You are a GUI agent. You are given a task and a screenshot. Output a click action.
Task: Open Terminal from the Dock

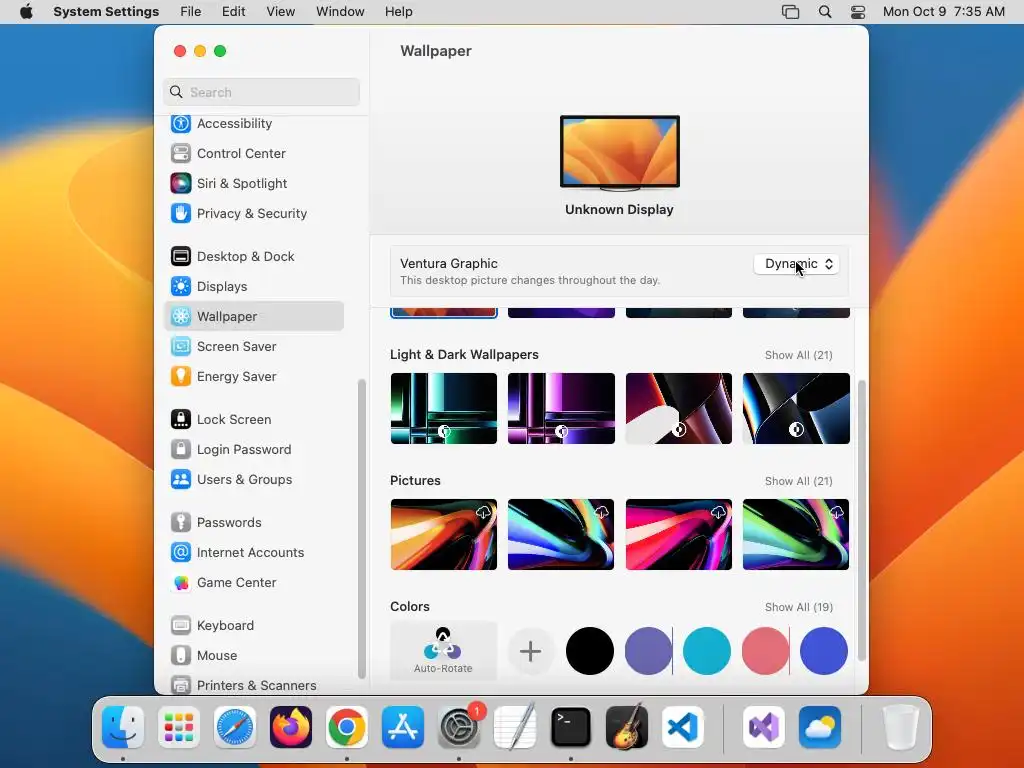click(571, 727)
